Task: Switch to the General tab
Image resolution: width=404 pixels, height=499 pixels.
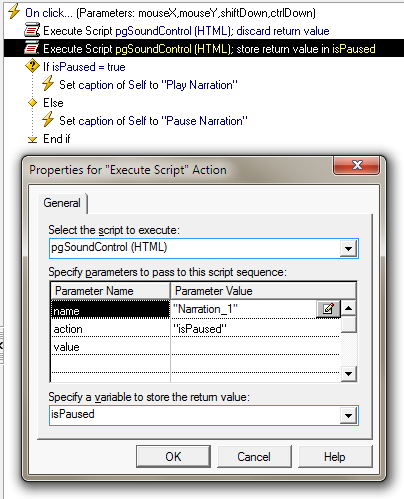Action: pyautogui.click(x=62, y=203)
